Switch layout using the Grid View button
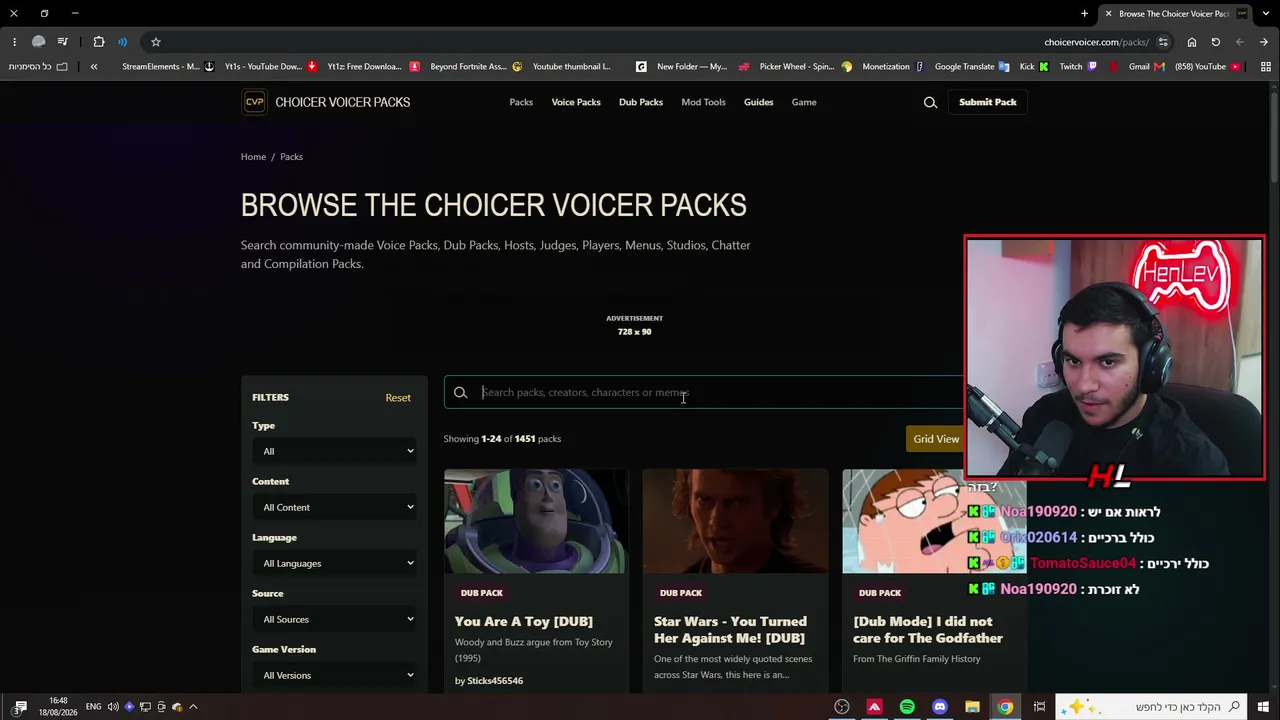Image resolution: width=1280 pixels, height=720 pixels. pos(936,439)
